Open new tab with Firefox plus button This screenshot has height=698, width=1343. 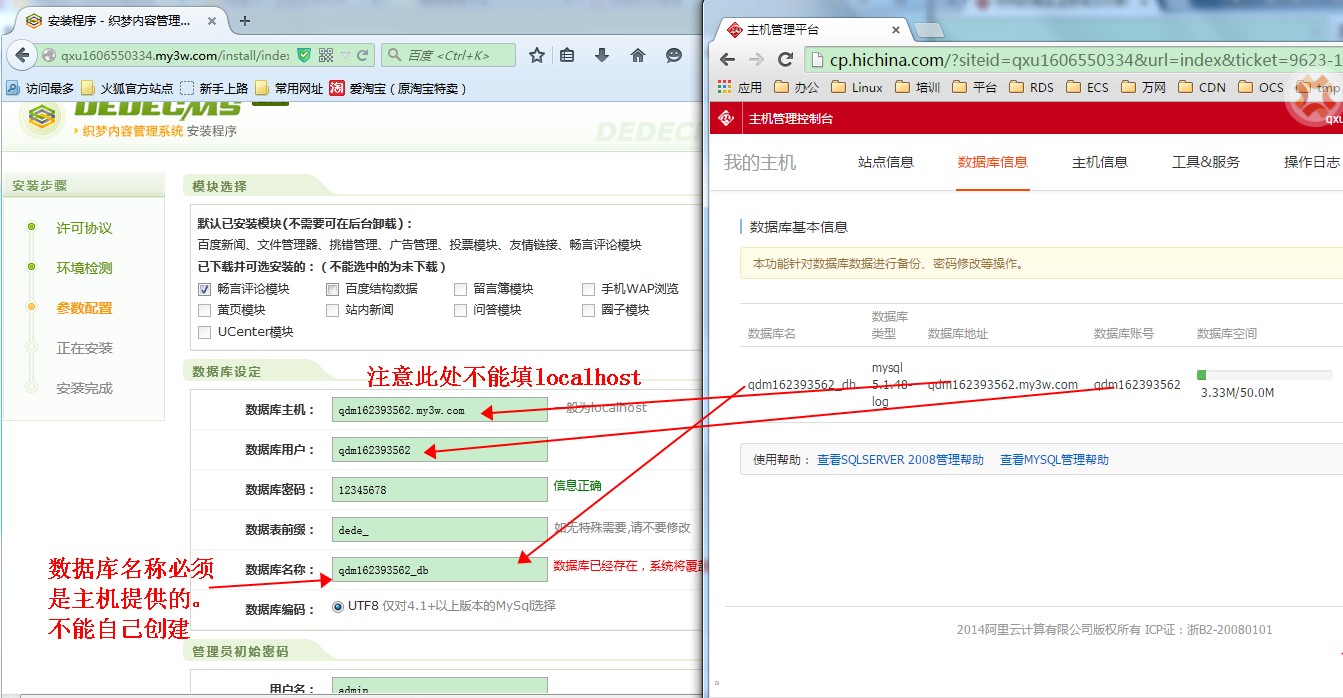pyautogui.click(x=245, y=20)
